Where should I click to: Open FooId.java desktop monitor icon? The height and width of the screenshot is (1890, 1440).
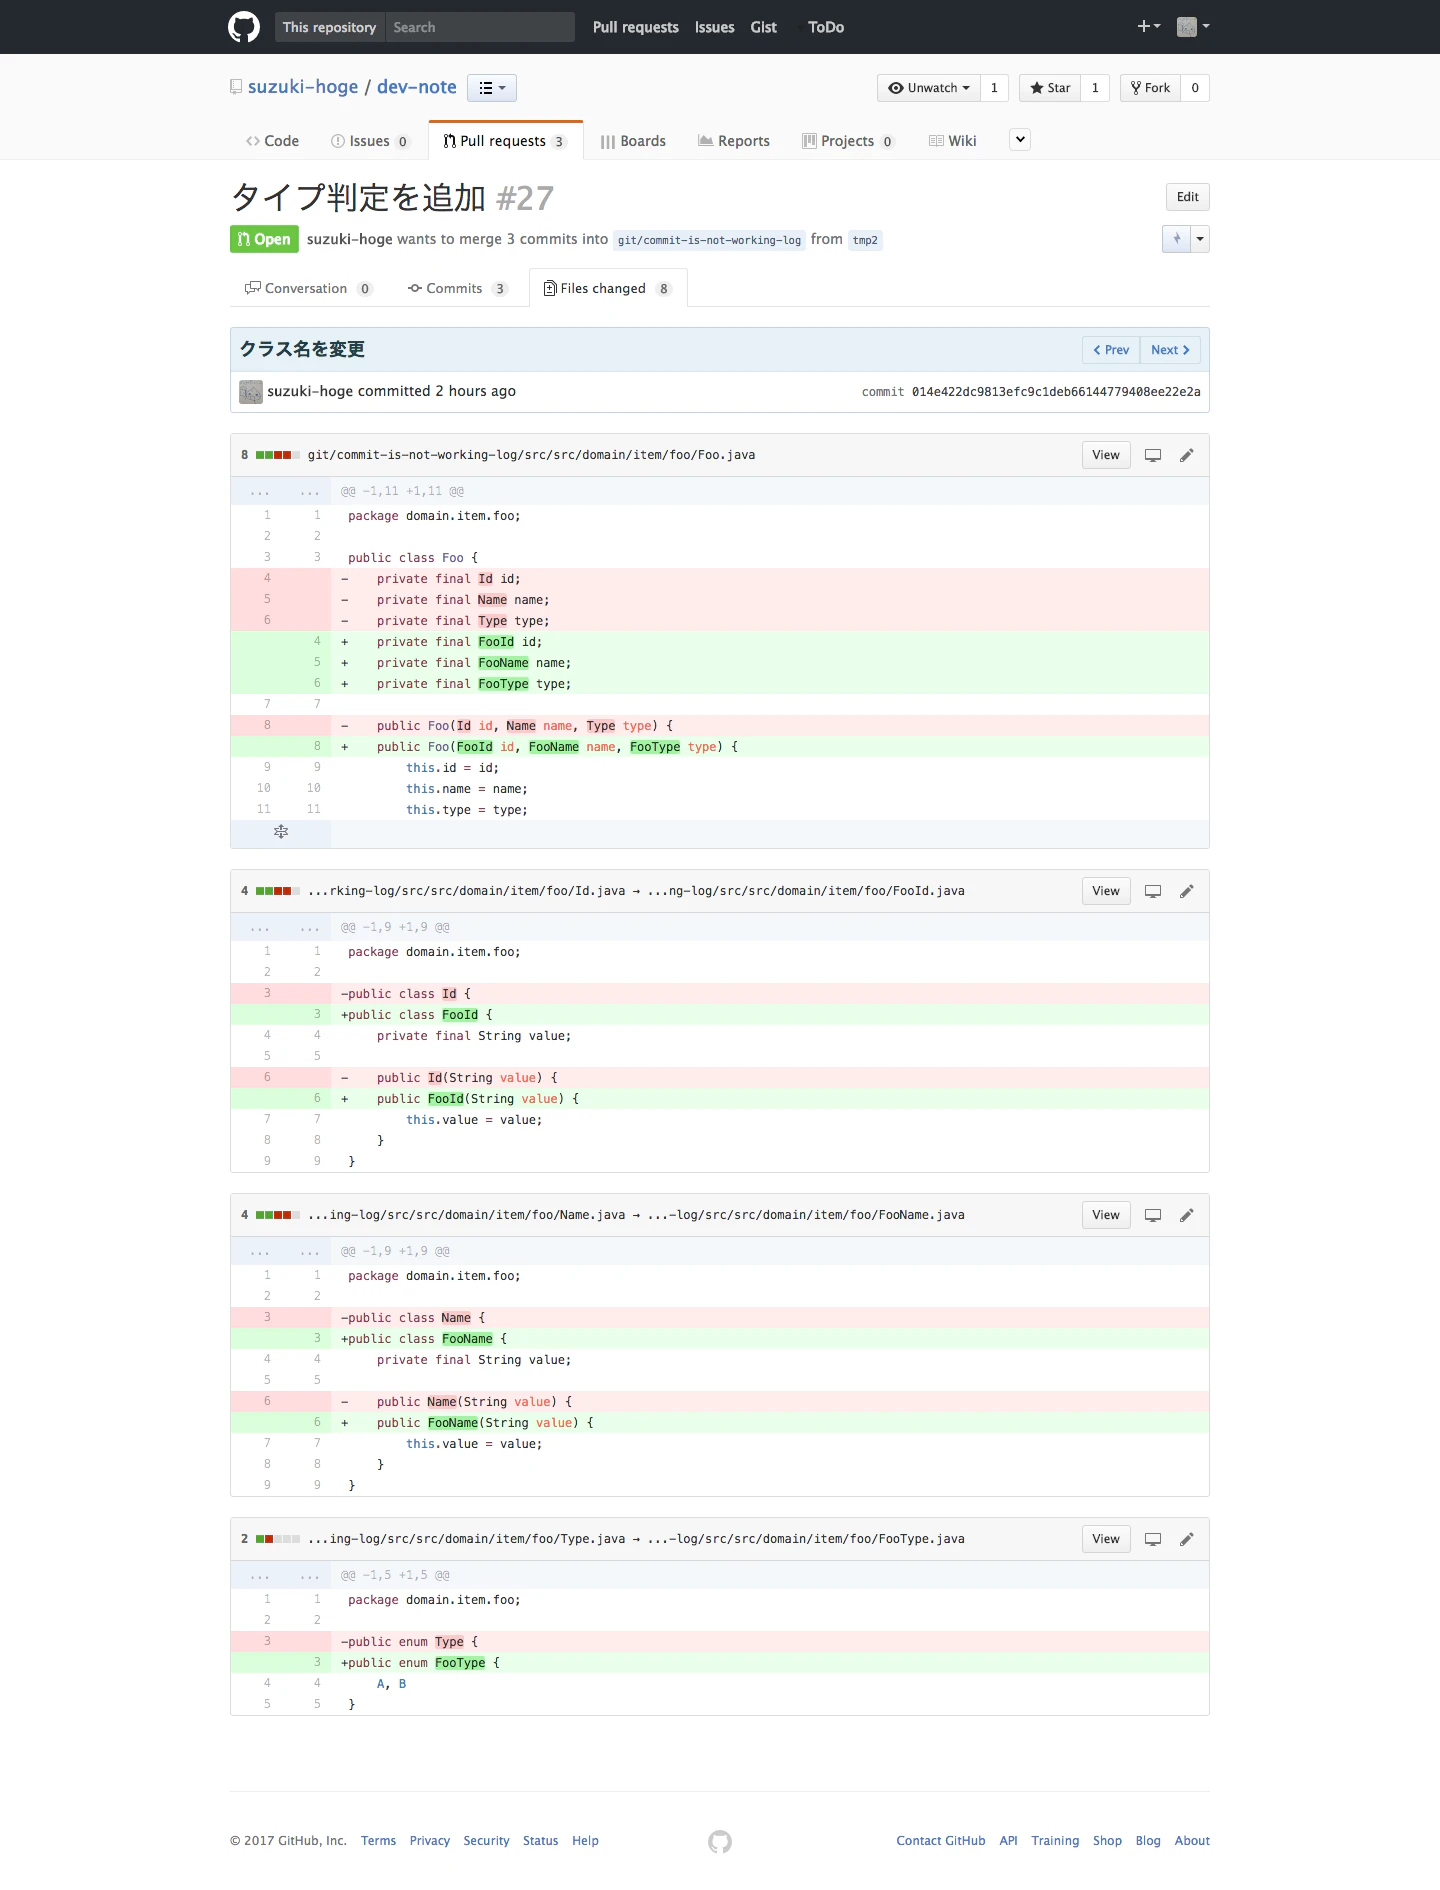(1153, 891)
